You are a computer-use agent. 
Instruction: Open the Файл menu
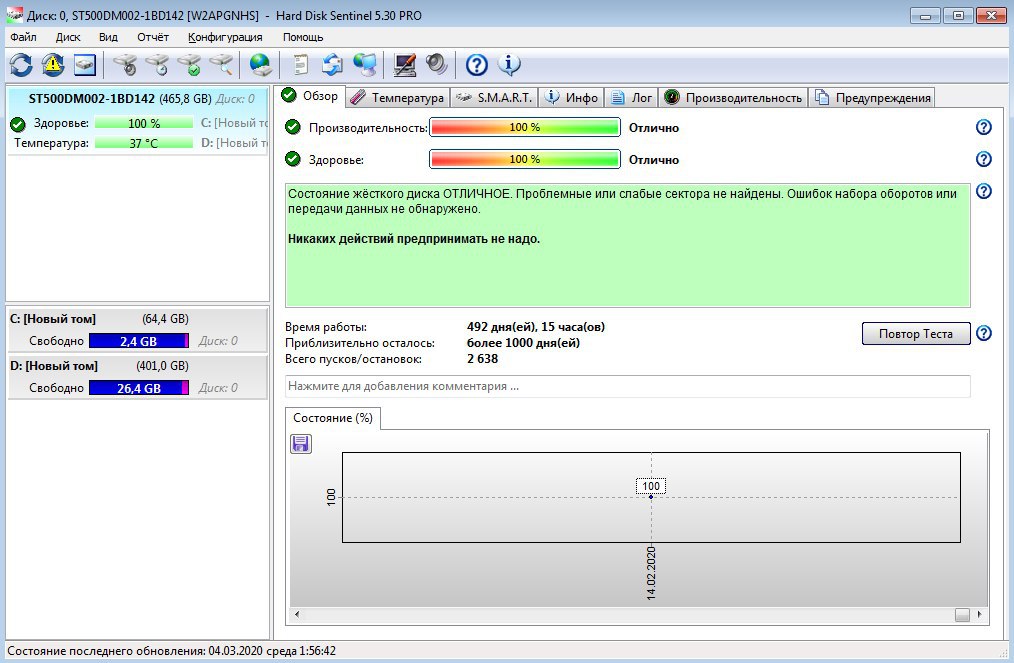pos(23,37)
